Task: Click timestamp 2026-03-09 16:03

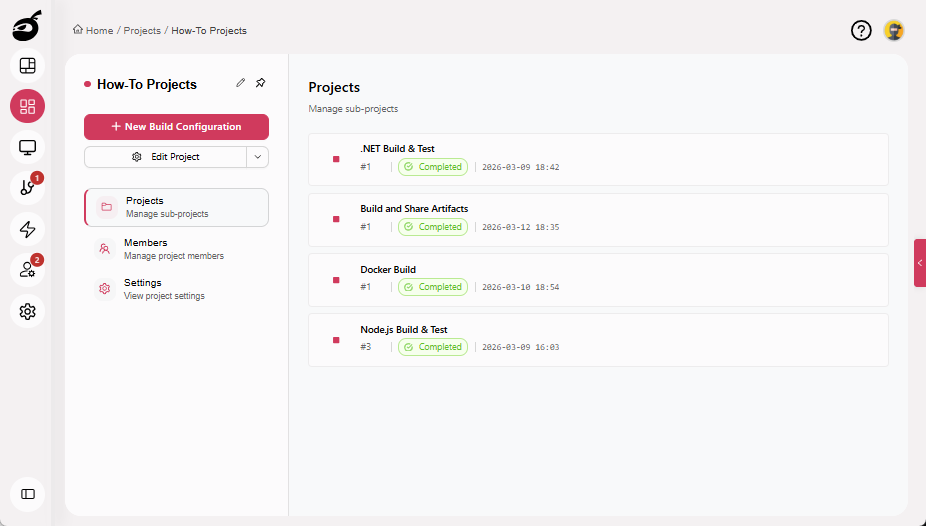Action: pos(520,347)
